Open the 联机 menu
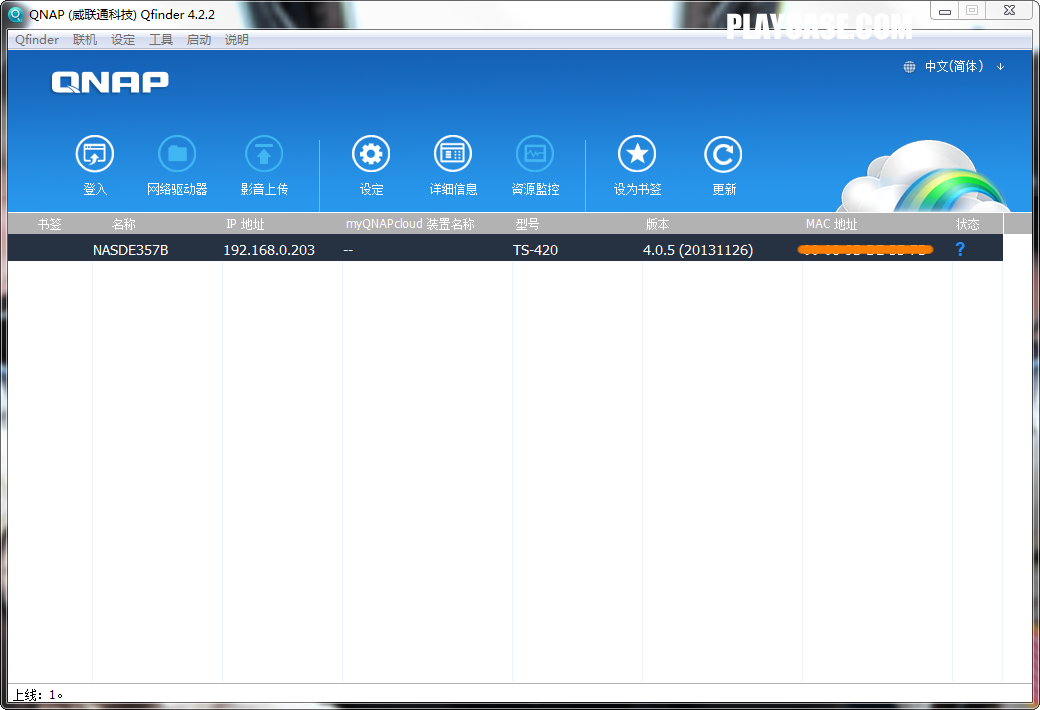 click(85, 40)
